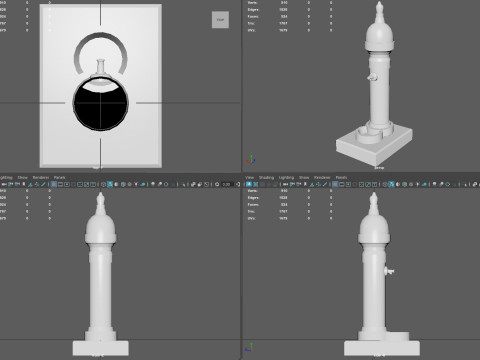Click Image Plane icon in lower-left panel toolbar
480x360 pixels.
30,184
